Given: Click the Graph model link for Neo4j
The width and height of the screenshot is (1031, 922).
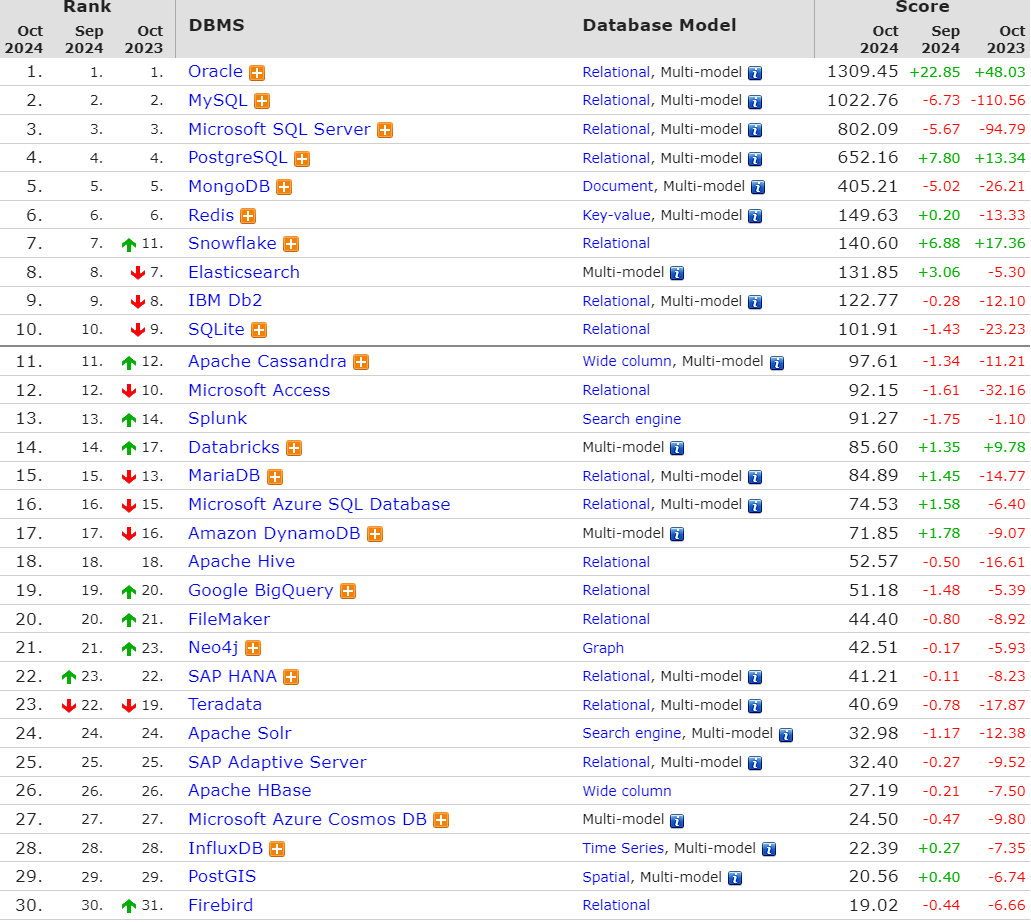Looking at the screenshot, I should coord(603,648).
